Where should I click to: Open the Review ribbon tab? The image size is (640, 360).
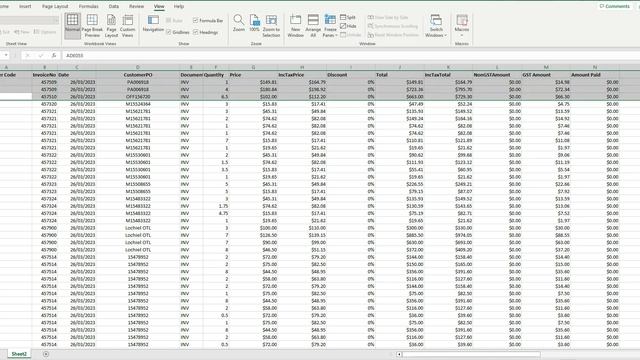tap(136, 6)
